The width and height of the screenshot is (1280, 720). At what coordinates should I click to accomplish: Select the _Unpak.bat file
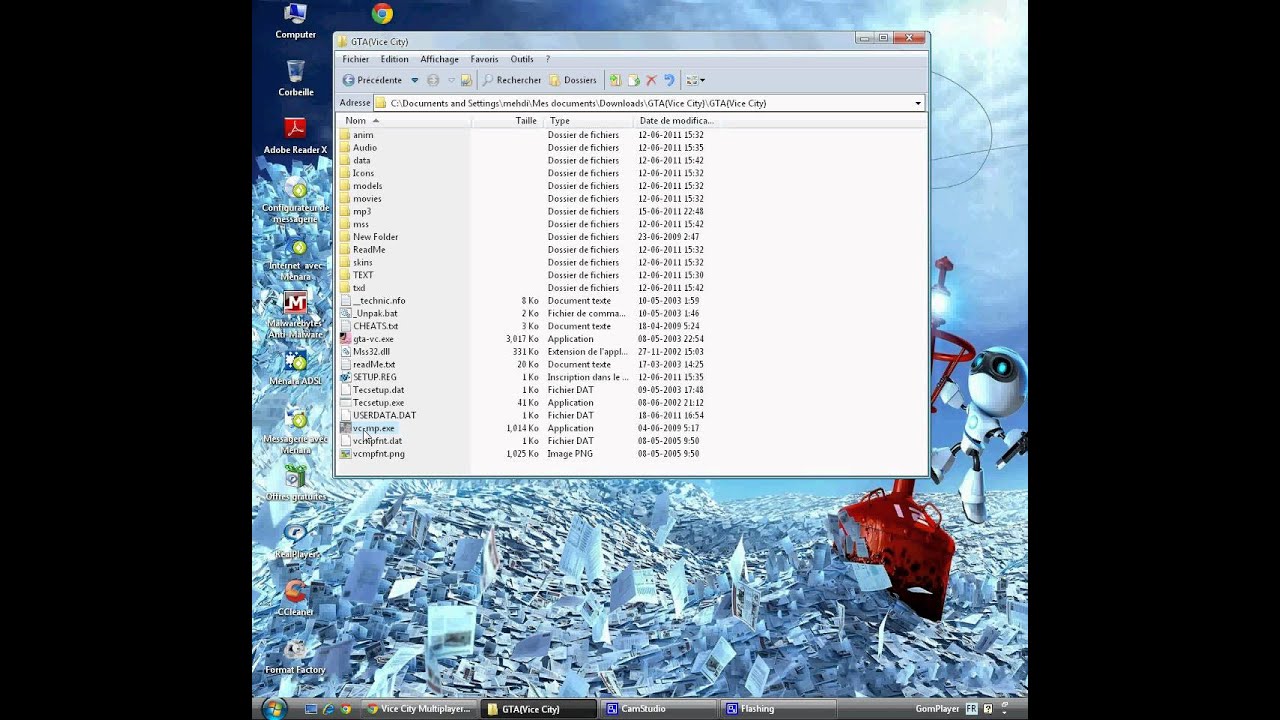click(x=369, y=314)
